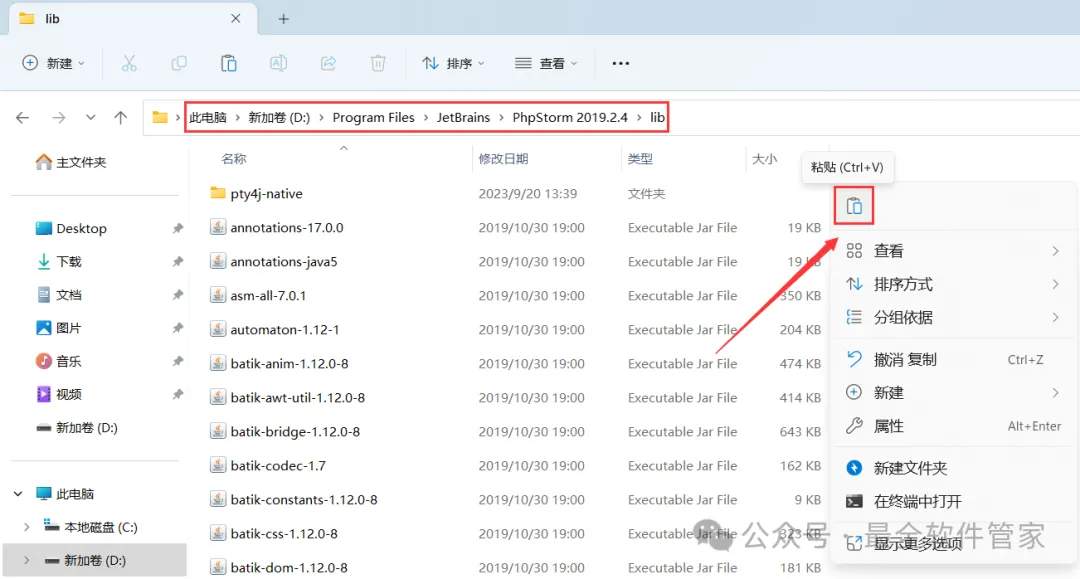Open the three-dot more options menu
The width and height of the screenshot is (1080, 579).
621,63
